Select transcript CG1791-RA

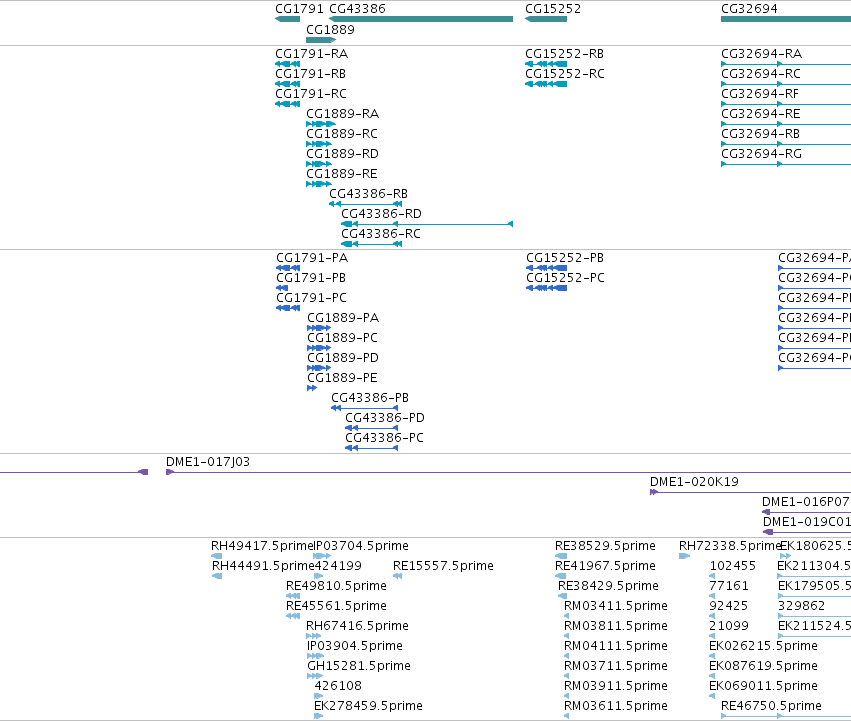312,54
